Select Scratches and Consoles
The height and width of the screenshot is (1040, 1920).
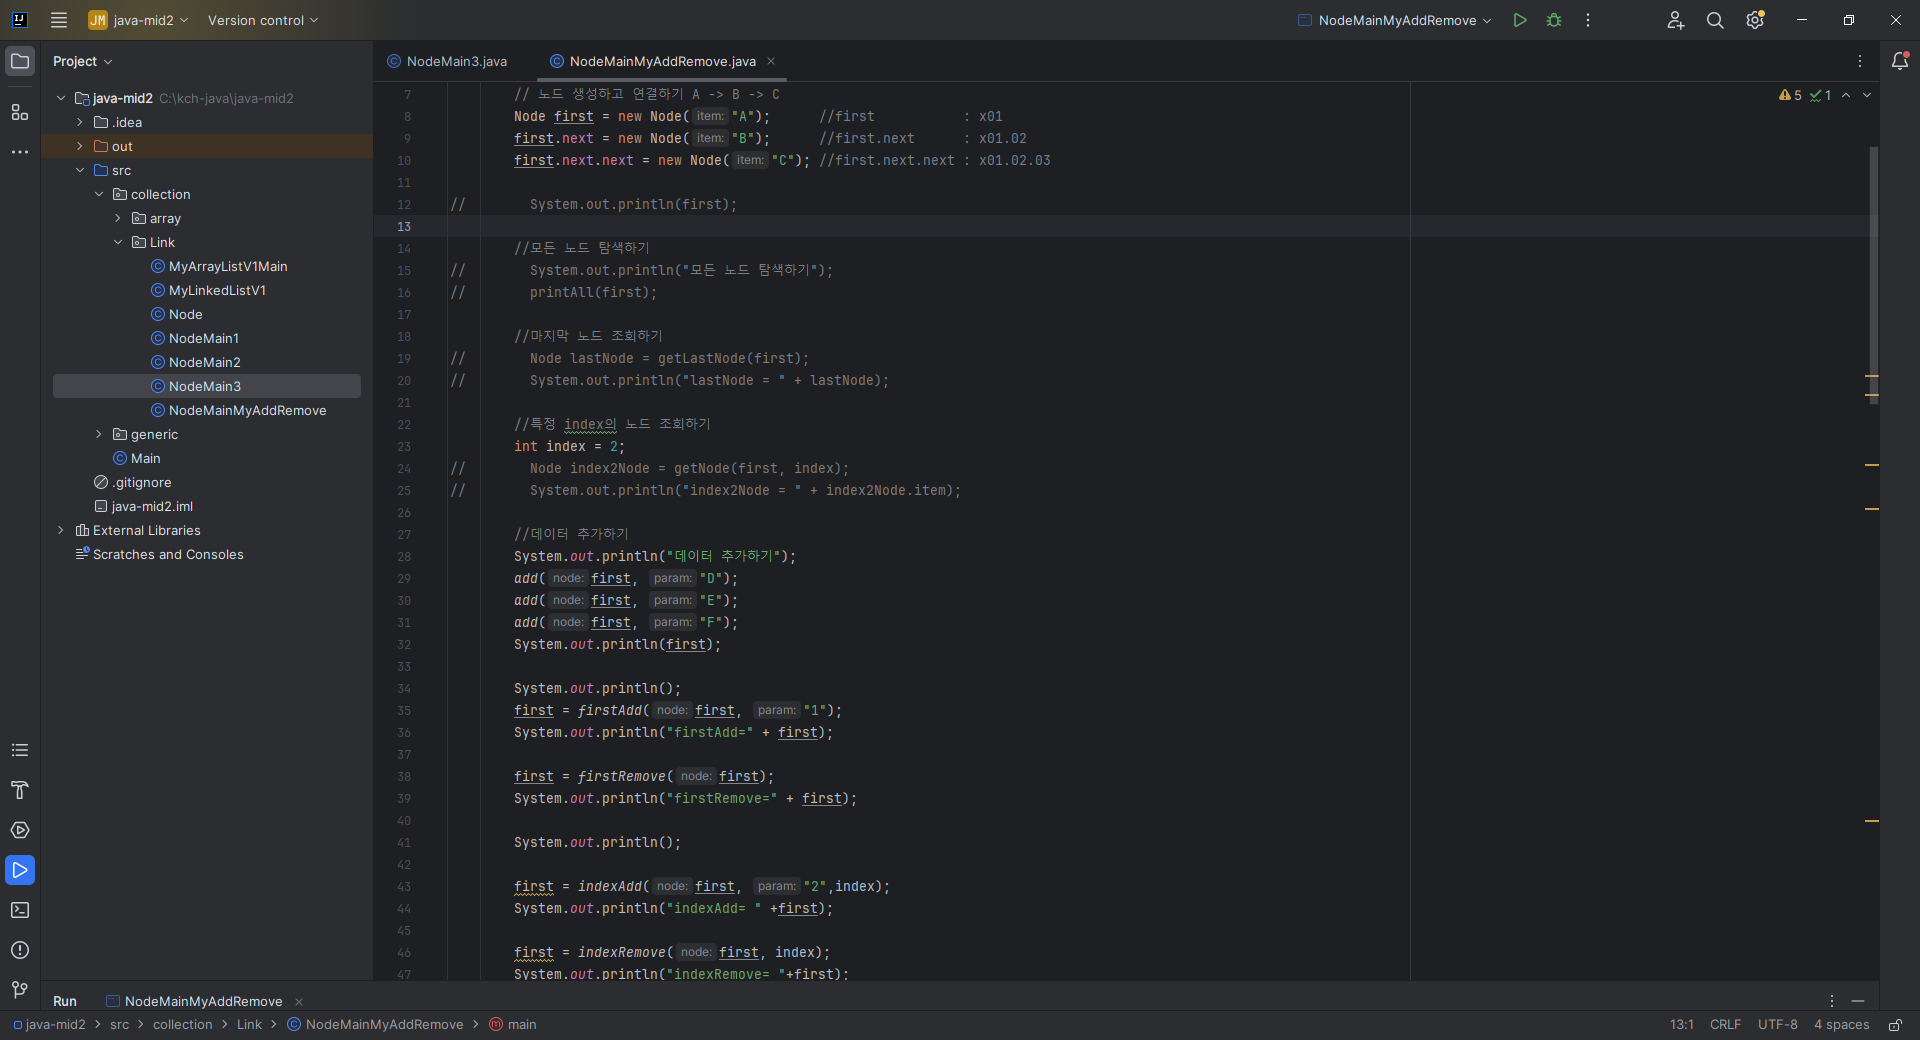pos(168,554)
